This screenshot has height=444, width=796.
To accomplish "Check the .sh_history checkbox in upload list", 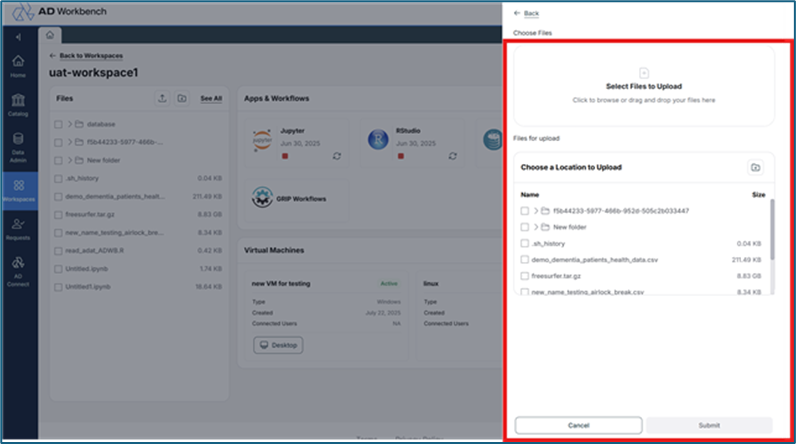I will (x=525, y=243).
